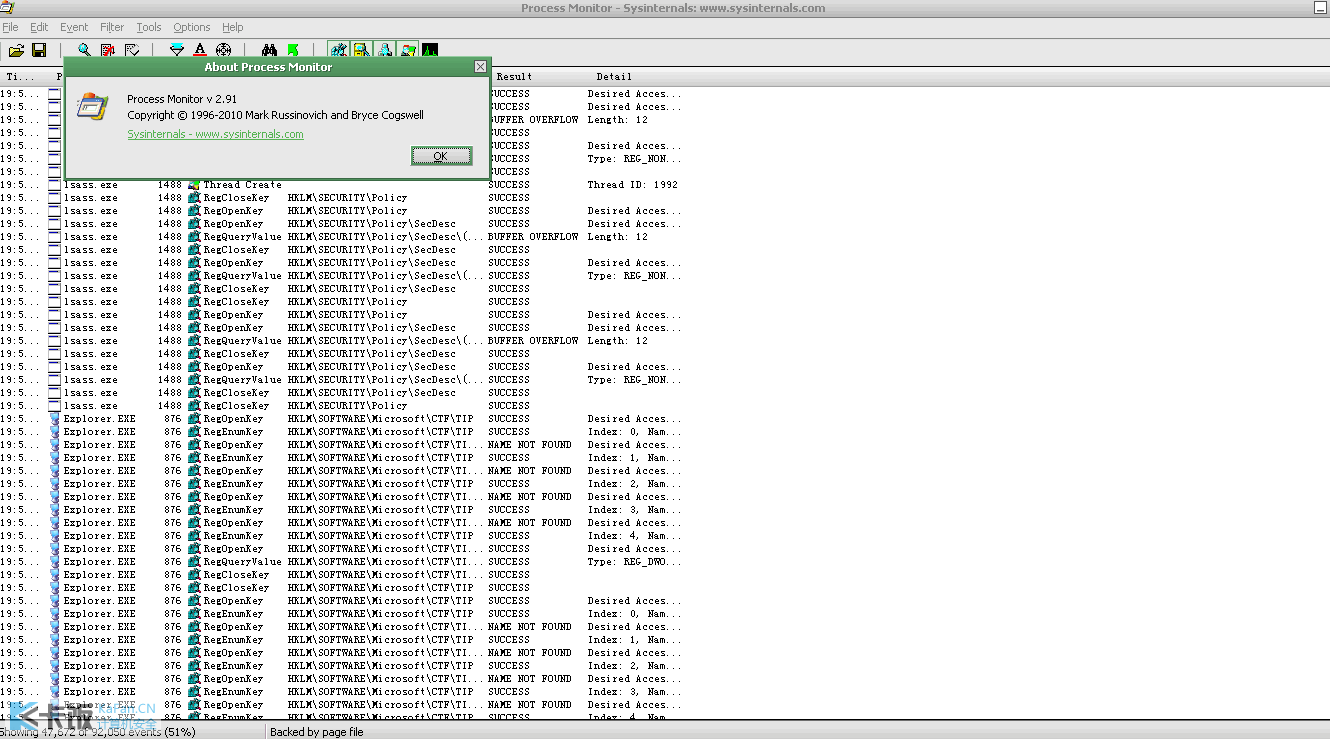Click the green Jump To arrow icon
Image resolution: width=1330 pixels, height=739 pixels.
(293, 50)
